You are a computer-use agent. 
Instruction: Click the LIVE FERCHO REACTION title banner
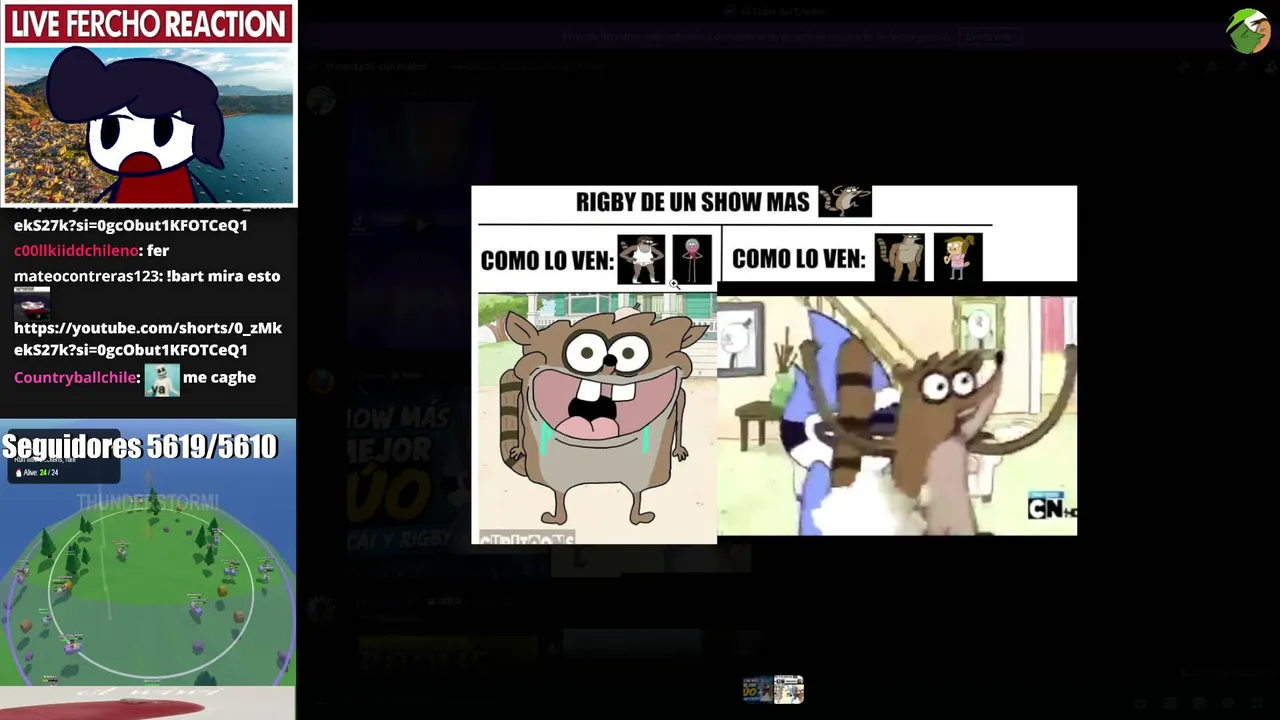pos(149,24)
